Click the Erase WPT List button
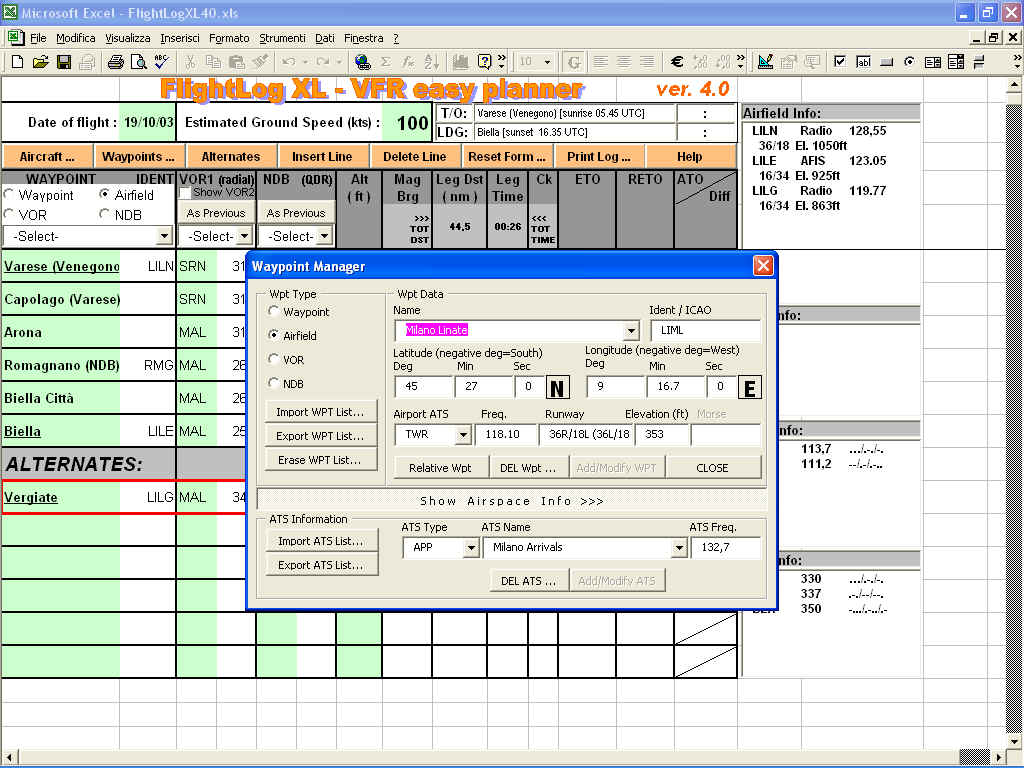This screenshot has height=768, width=1024. [x=321, y=460]
